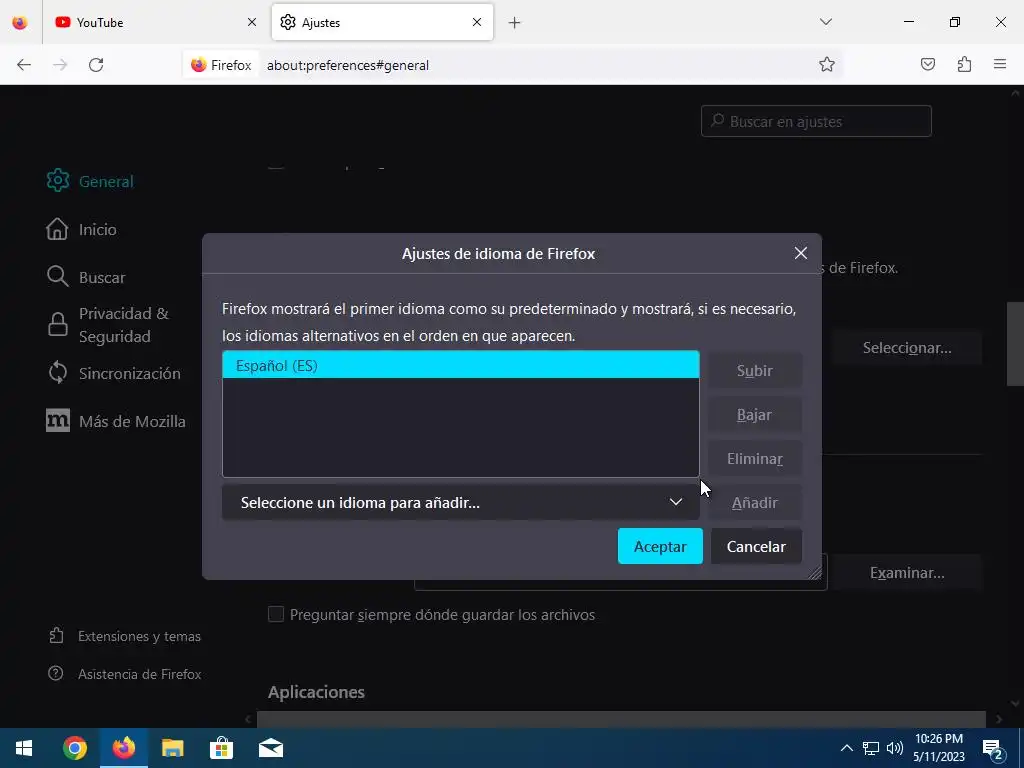Open Asistencia de Firefox link

click(125, 674)
